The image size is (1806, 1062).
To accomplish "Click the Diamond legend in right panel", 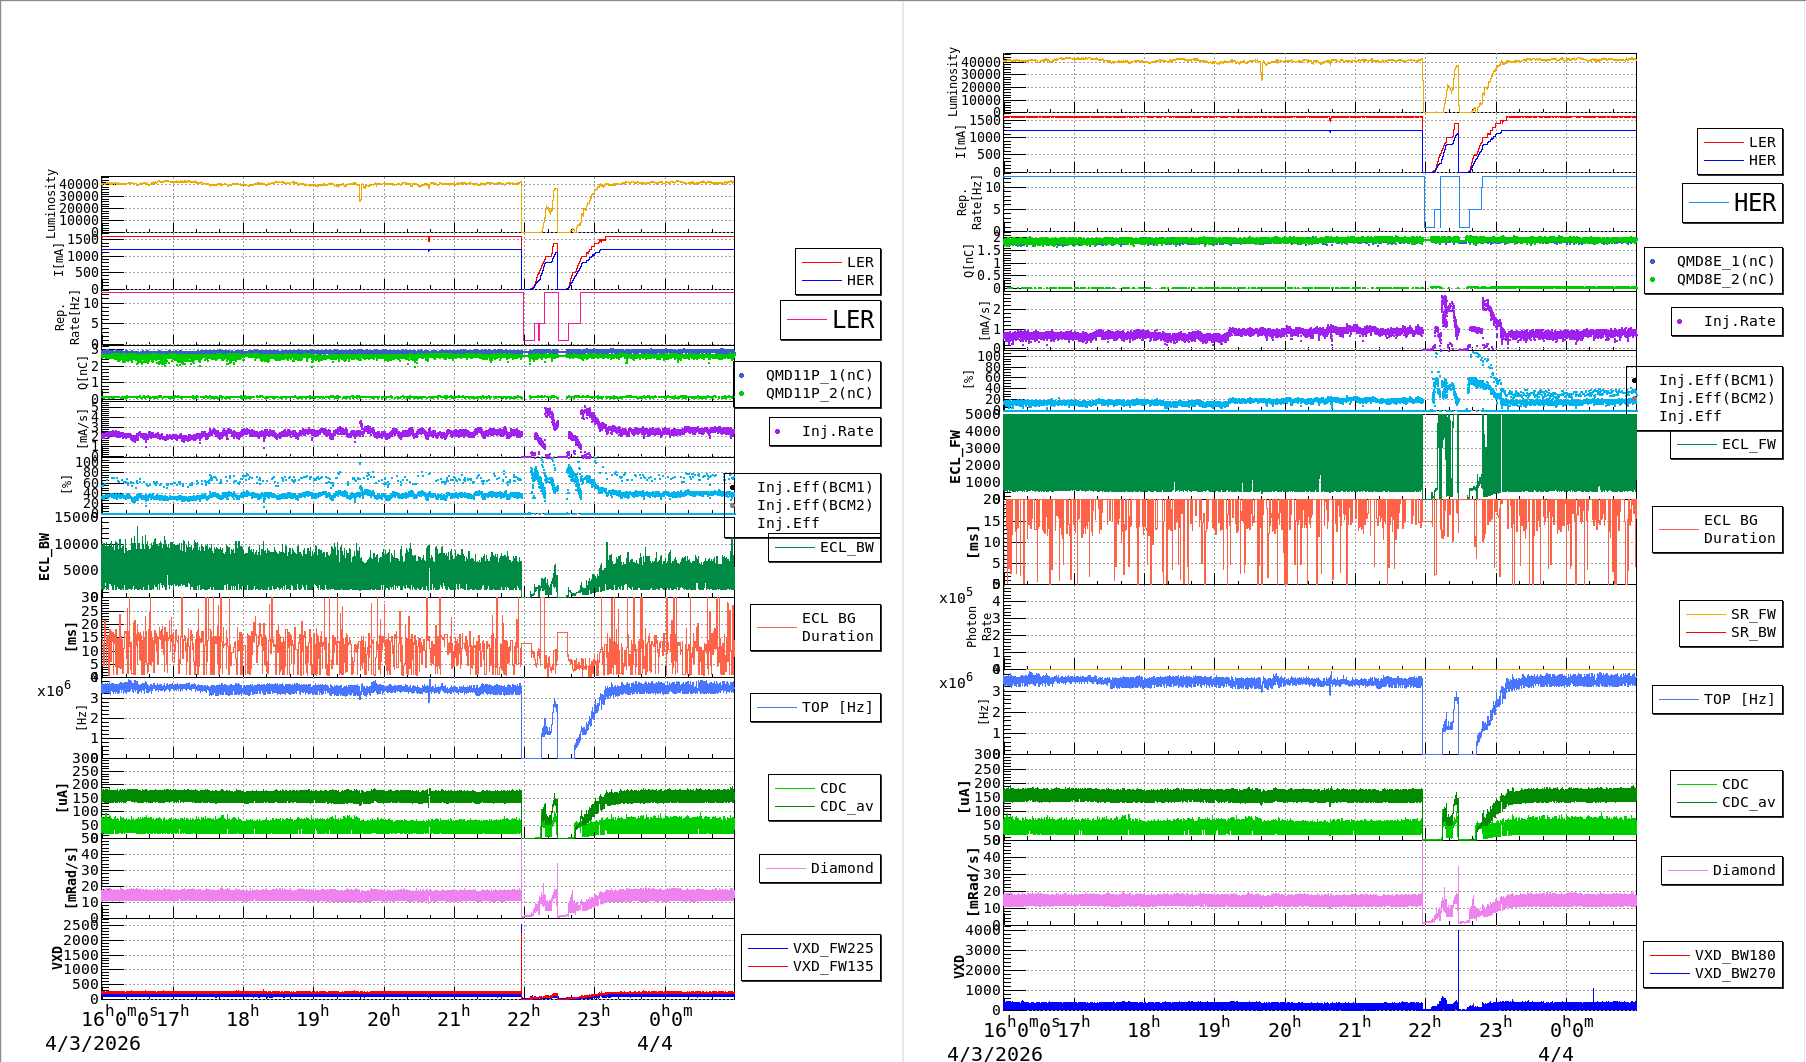I will pyautogui.click(x=1743, y=870).
